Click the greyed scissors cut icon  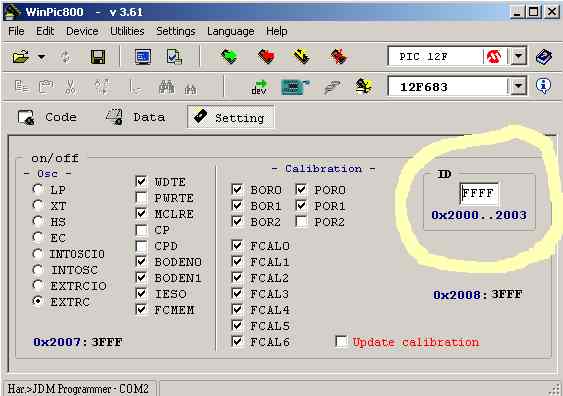(x=70, y=87)
